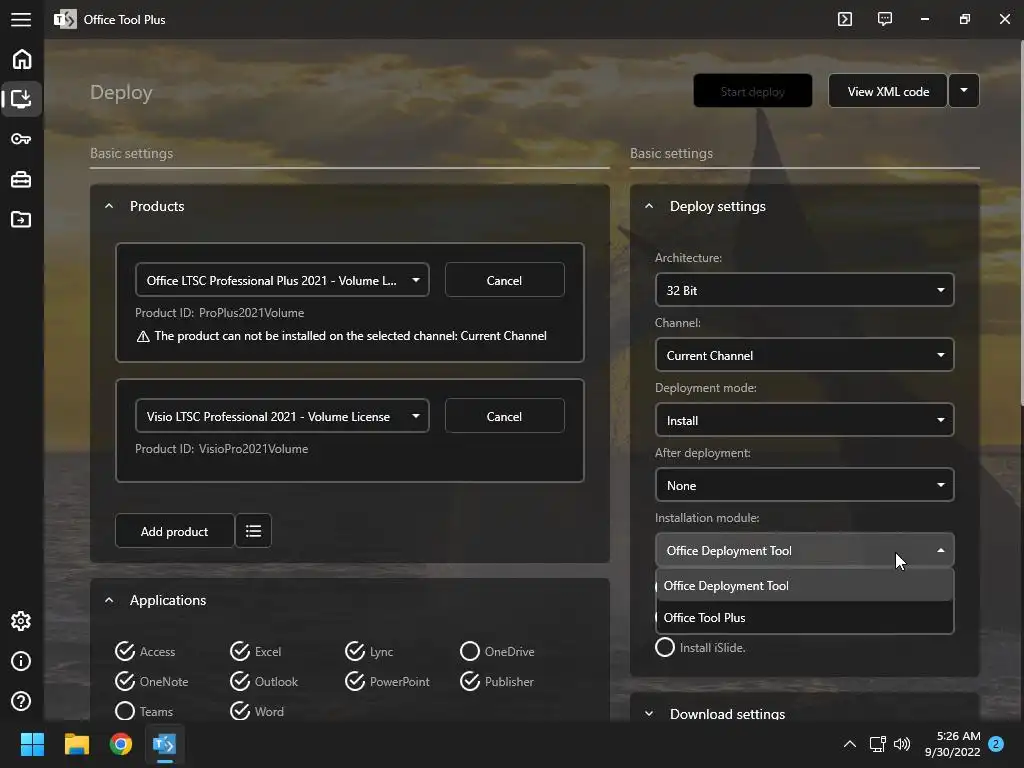Open volume control in tray

click(902, 744)
